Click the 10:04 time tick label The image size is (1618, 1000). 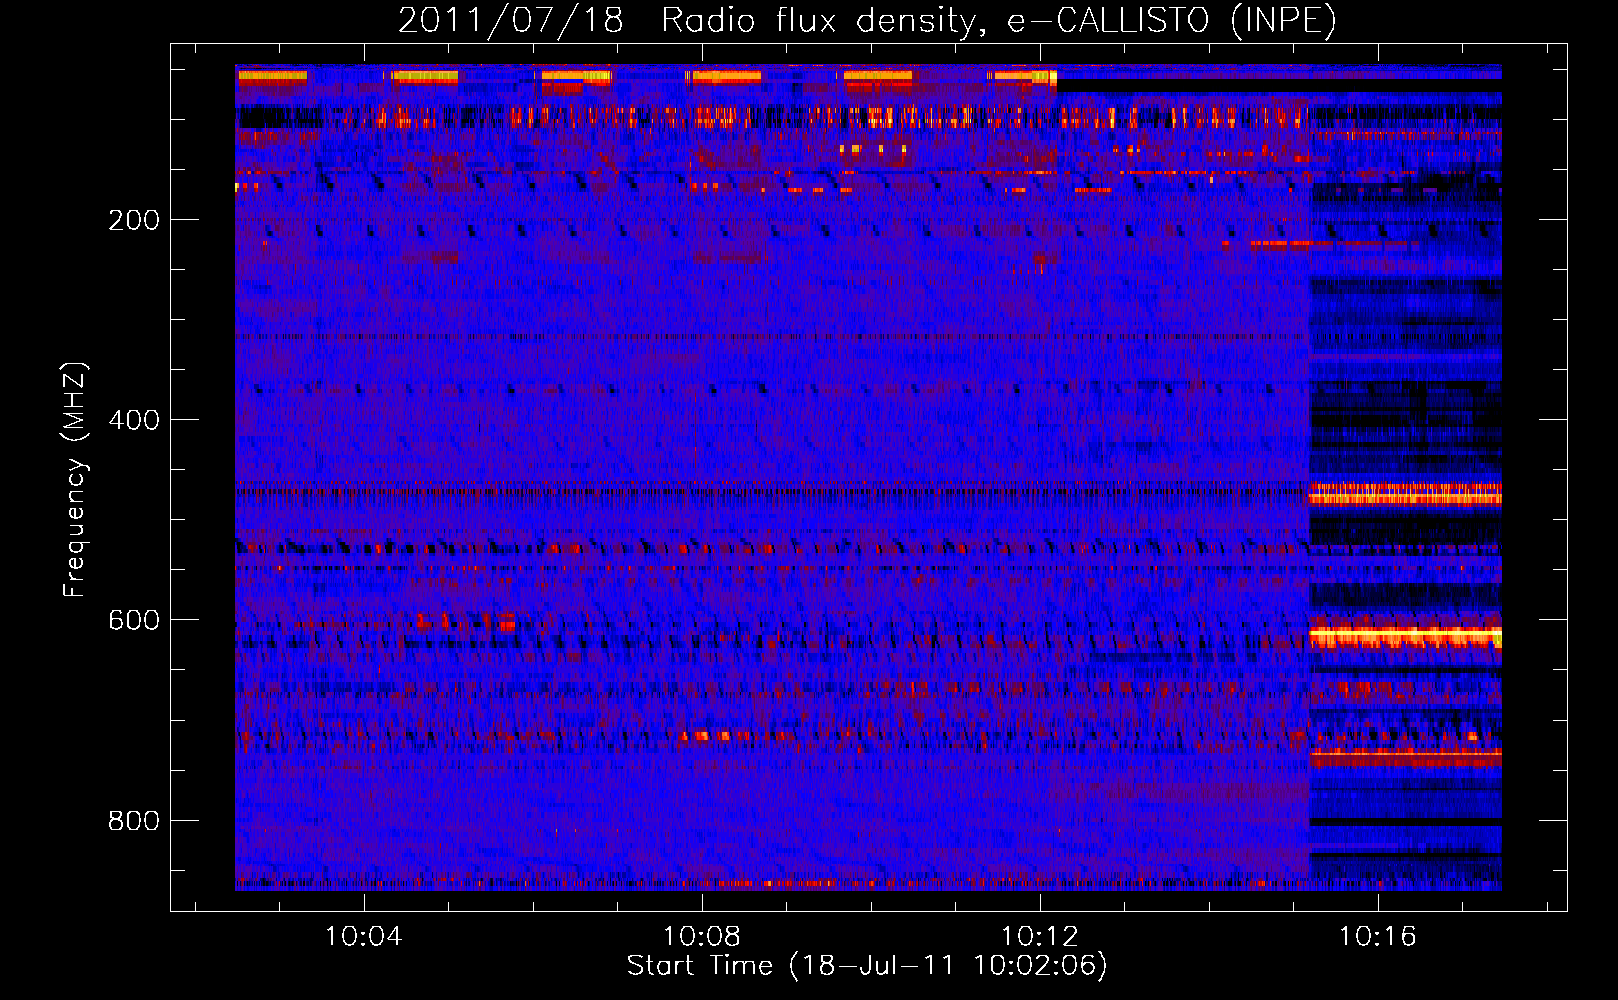click(x=364, y=936)
